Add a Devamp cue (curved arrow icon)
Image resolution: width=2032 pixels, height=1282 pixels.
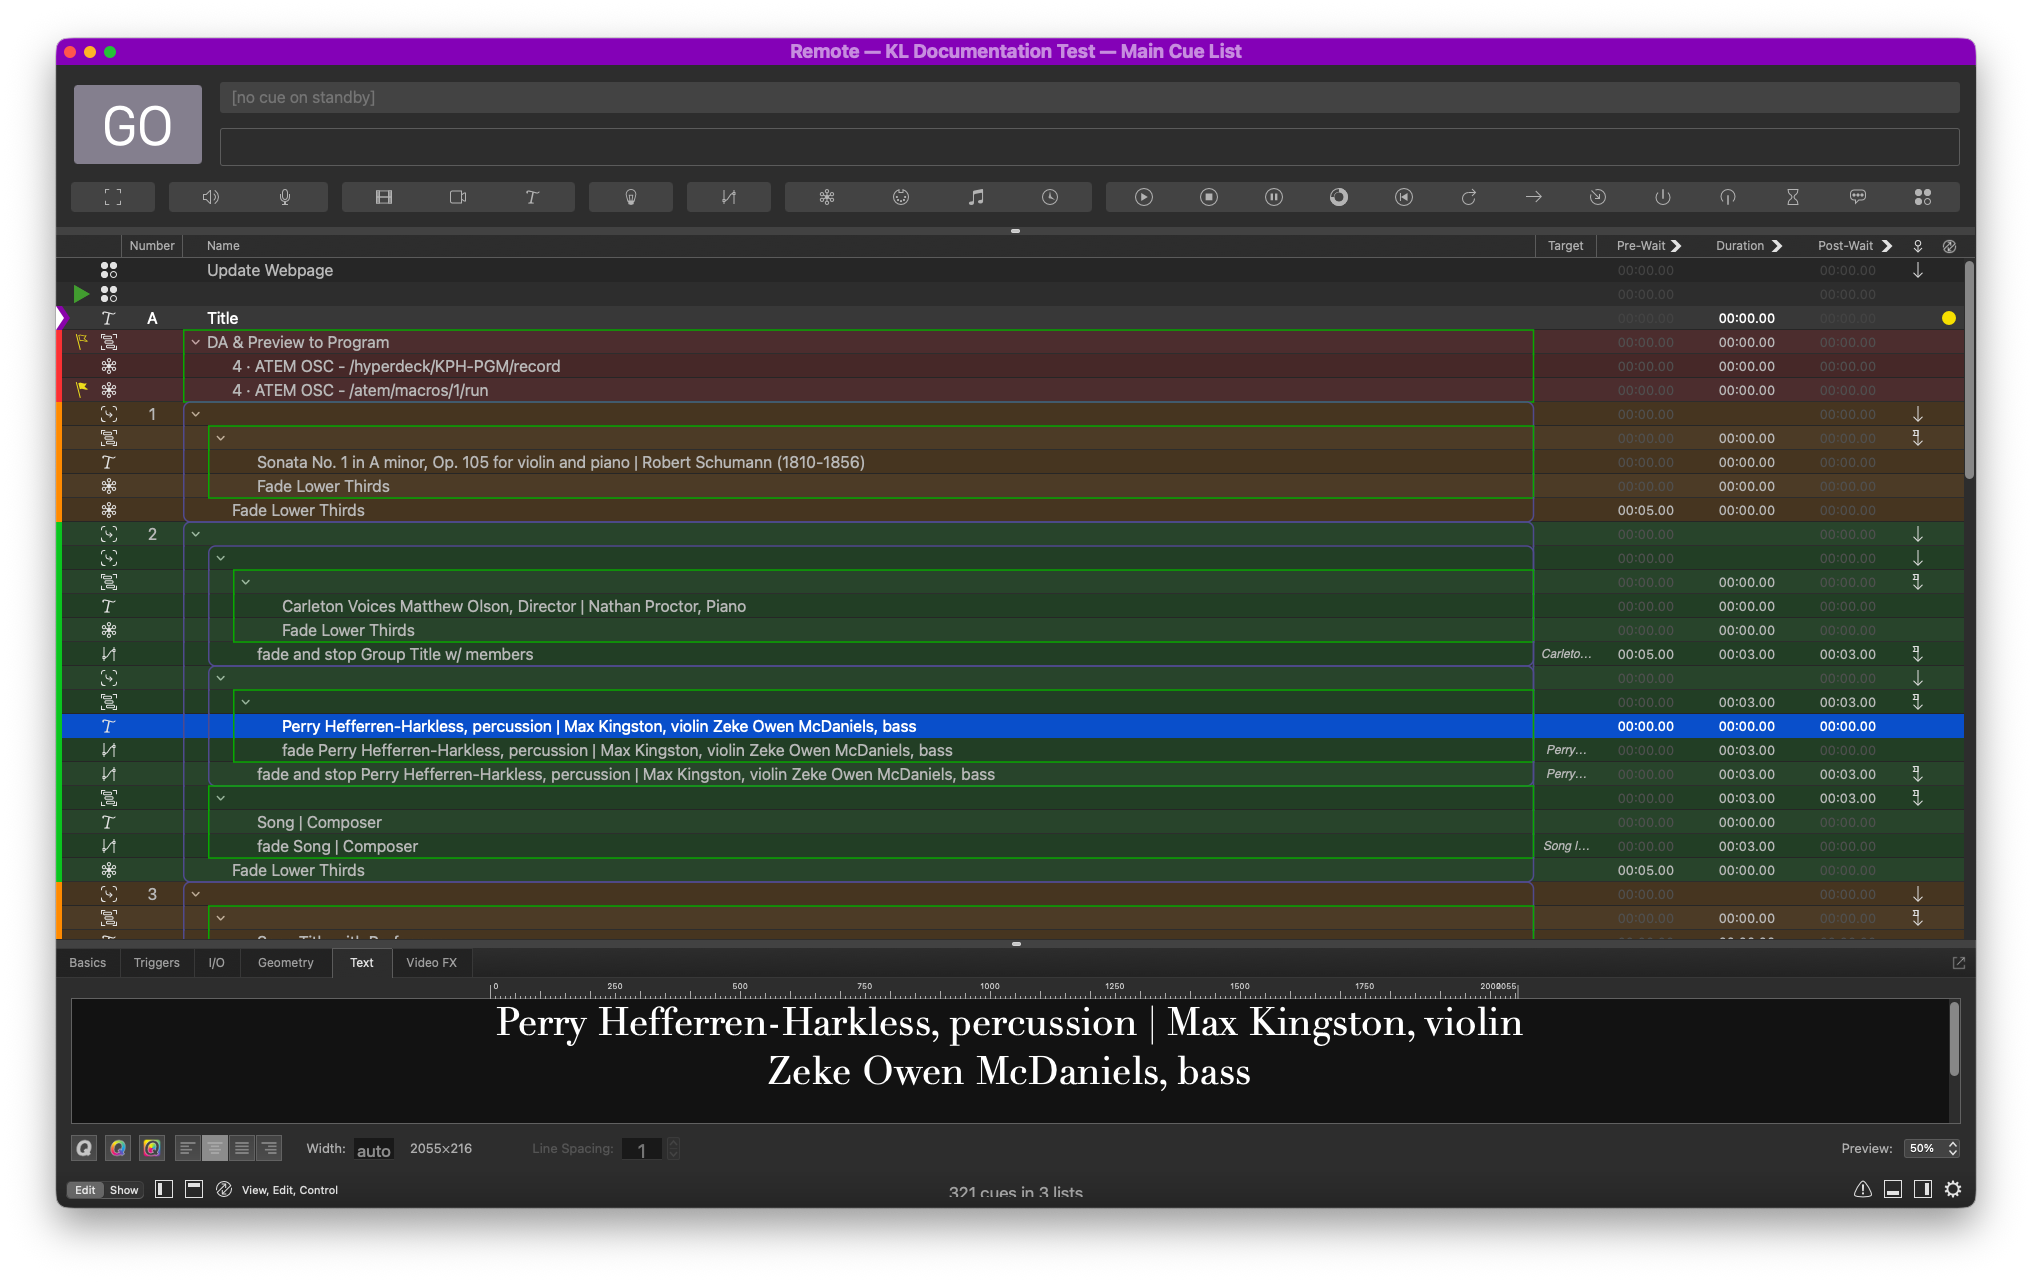[1469, 197]
